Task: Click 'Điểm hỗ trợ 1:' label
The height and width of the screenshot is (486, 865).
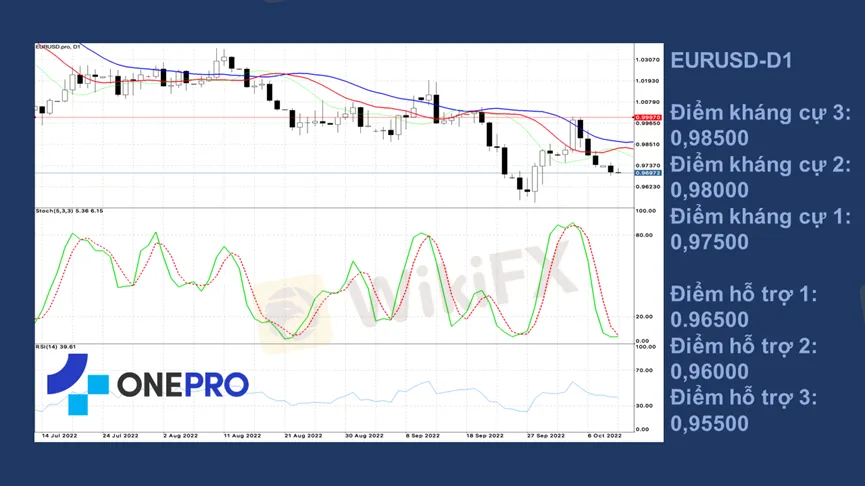Action: [743, 294]
